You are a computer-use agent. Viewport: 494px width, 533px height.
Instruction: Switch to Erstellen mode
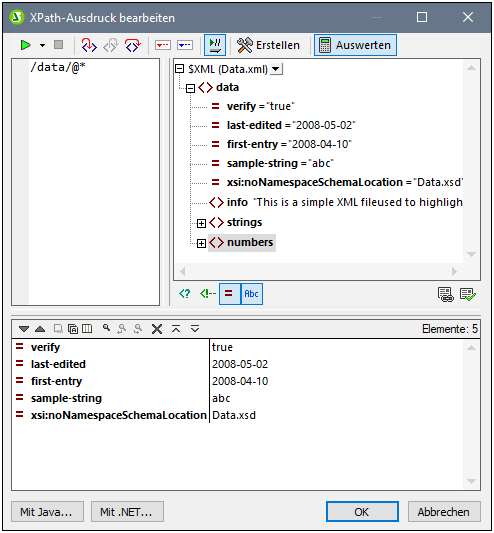click(269, 45)
